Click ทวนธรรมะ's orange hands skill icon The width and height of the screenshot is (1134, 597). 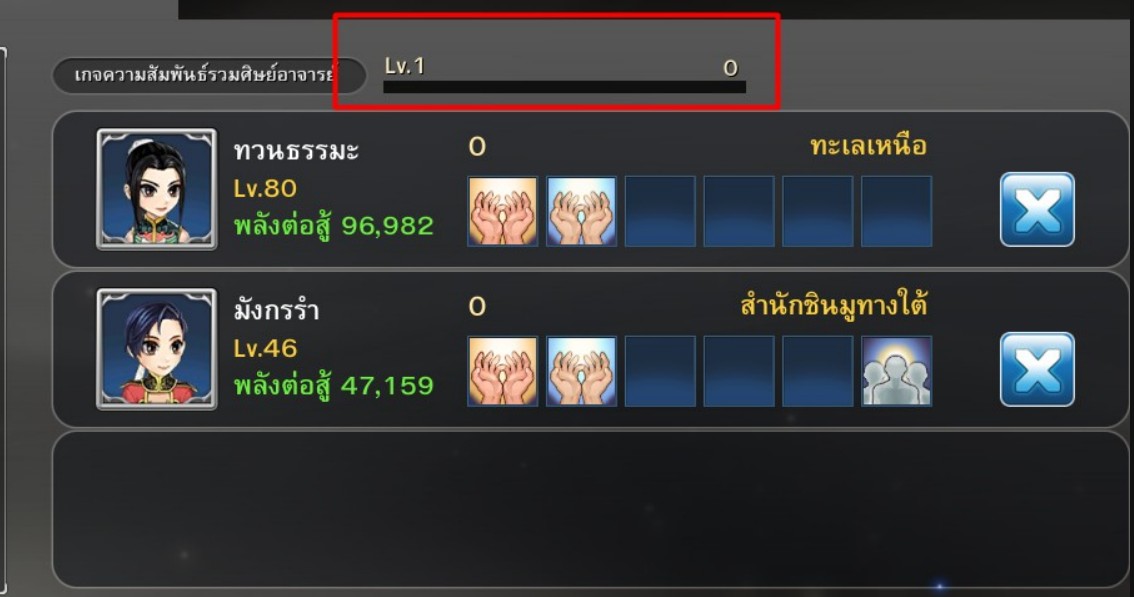click(503, 211)
